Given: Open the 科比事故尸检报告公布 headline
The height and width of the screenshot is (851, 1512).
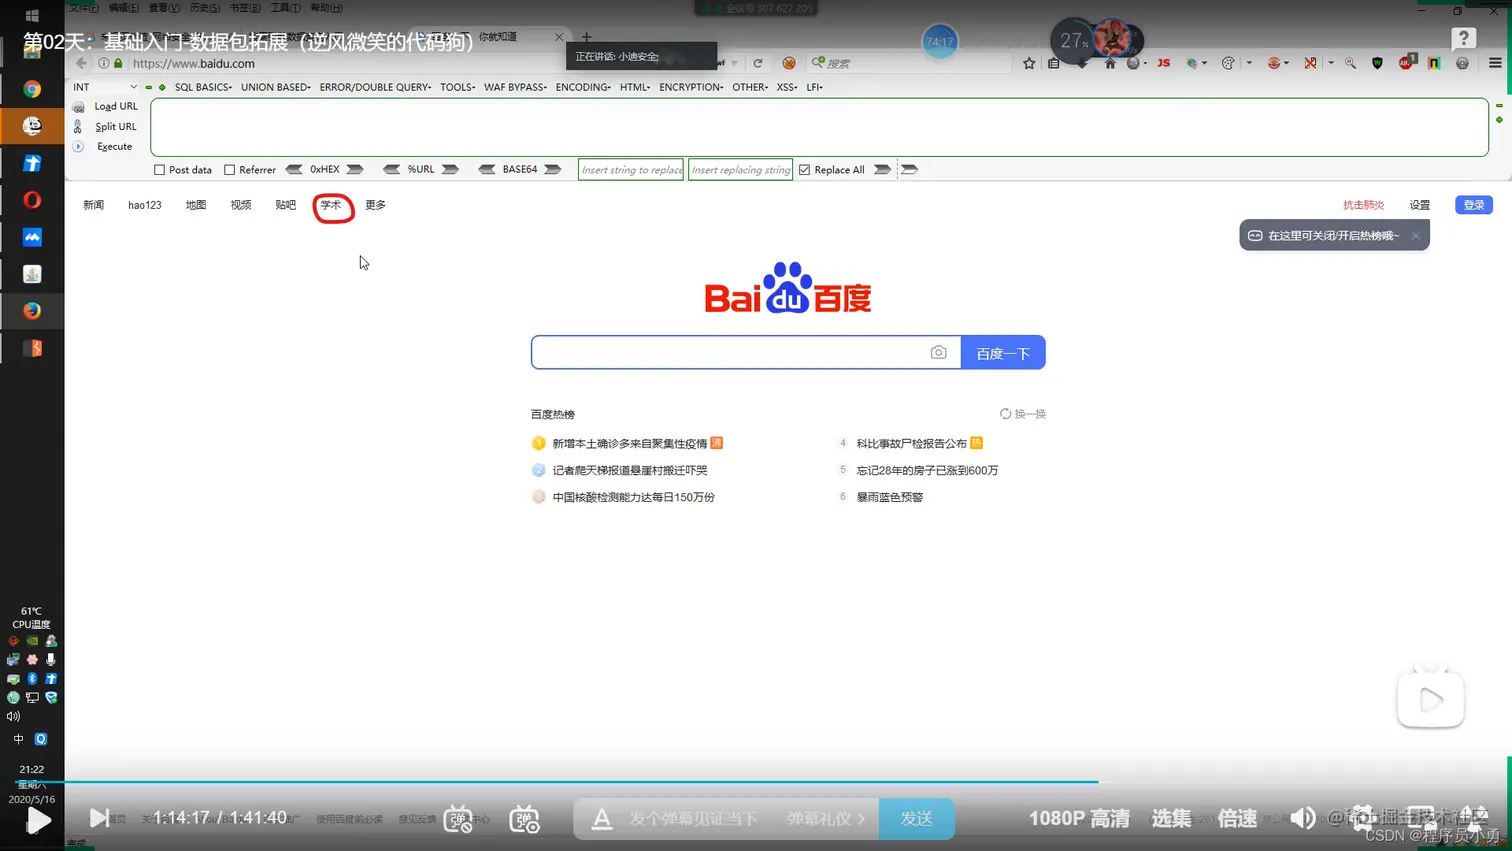Looking at the screenshot, I should pos(911,444).
